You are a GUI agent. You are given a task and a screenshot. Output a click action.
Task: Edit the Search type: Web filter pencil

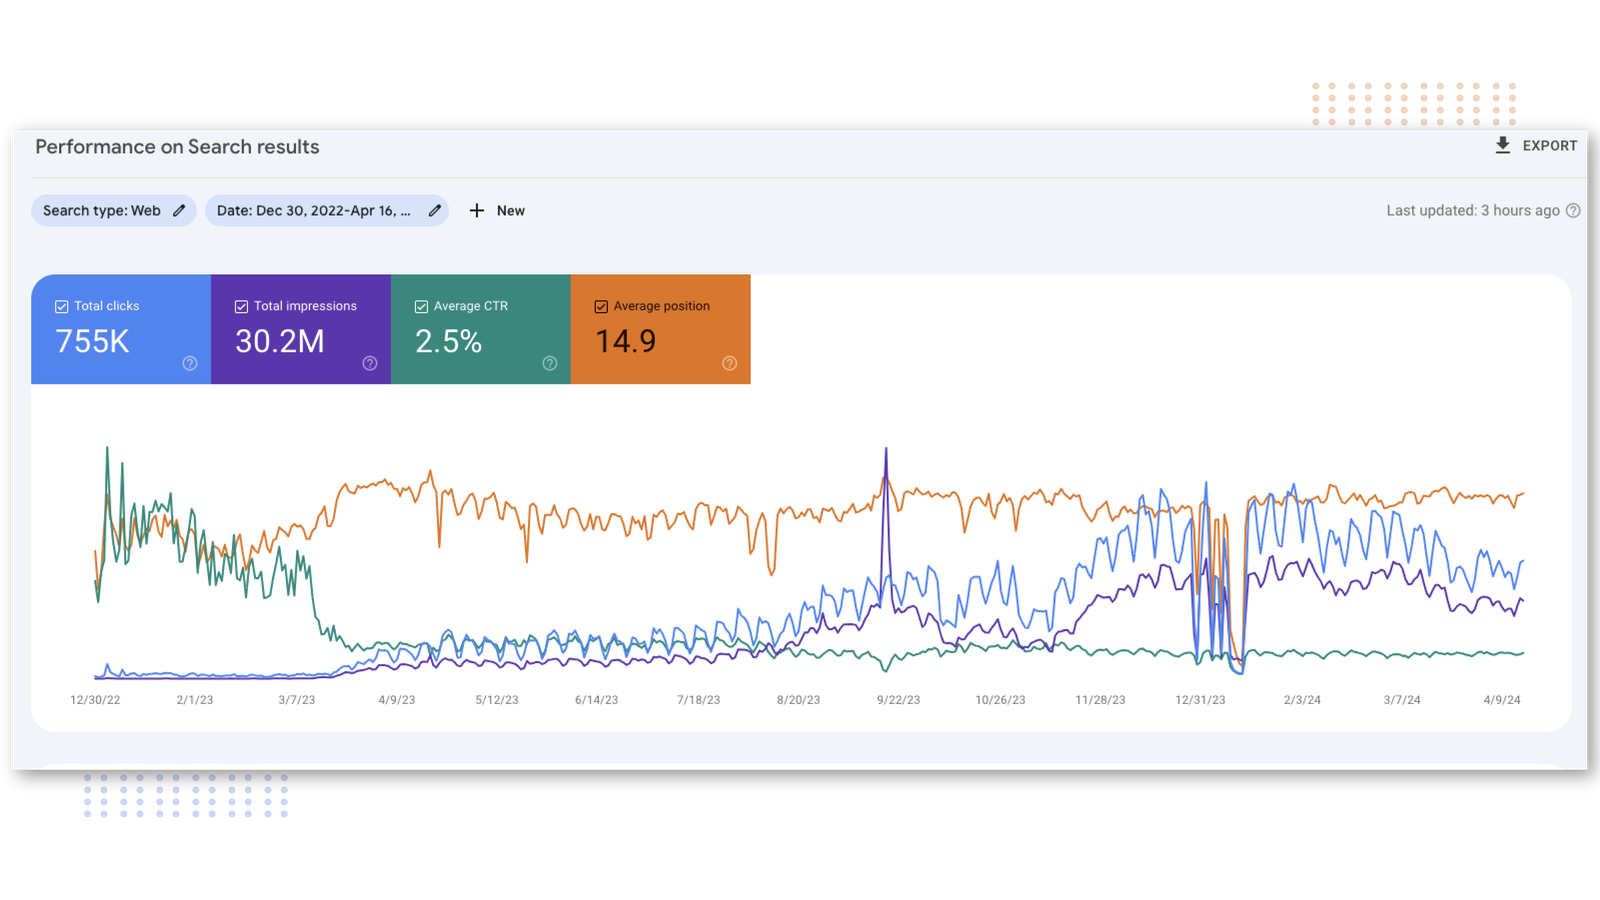click(x=179, y=211)
